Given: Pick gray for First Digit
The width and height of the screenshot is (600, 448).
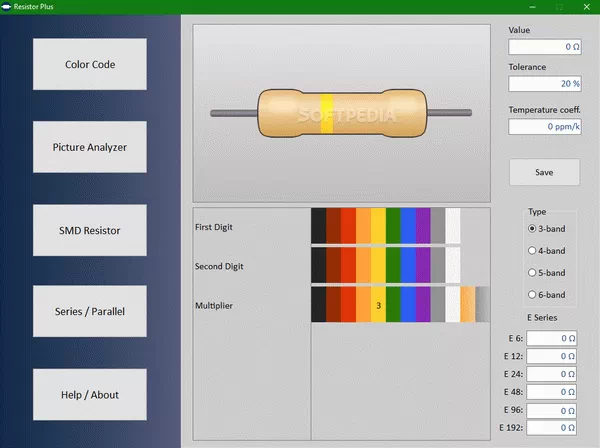Looking at the screenshot, I should tap(438, 226).
